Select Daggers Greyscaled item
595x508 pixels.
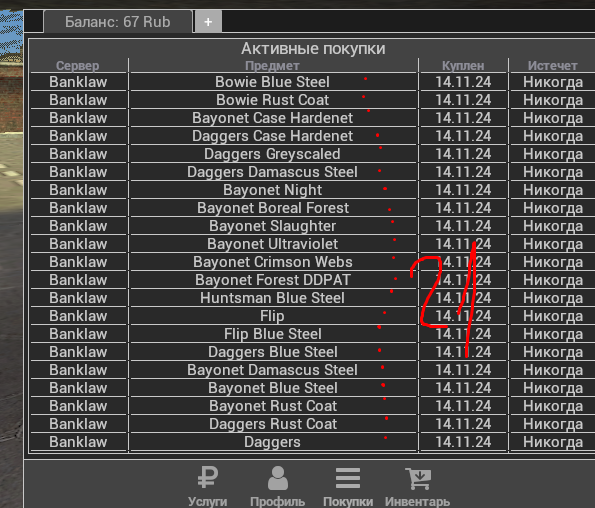(x=272, y=154)
